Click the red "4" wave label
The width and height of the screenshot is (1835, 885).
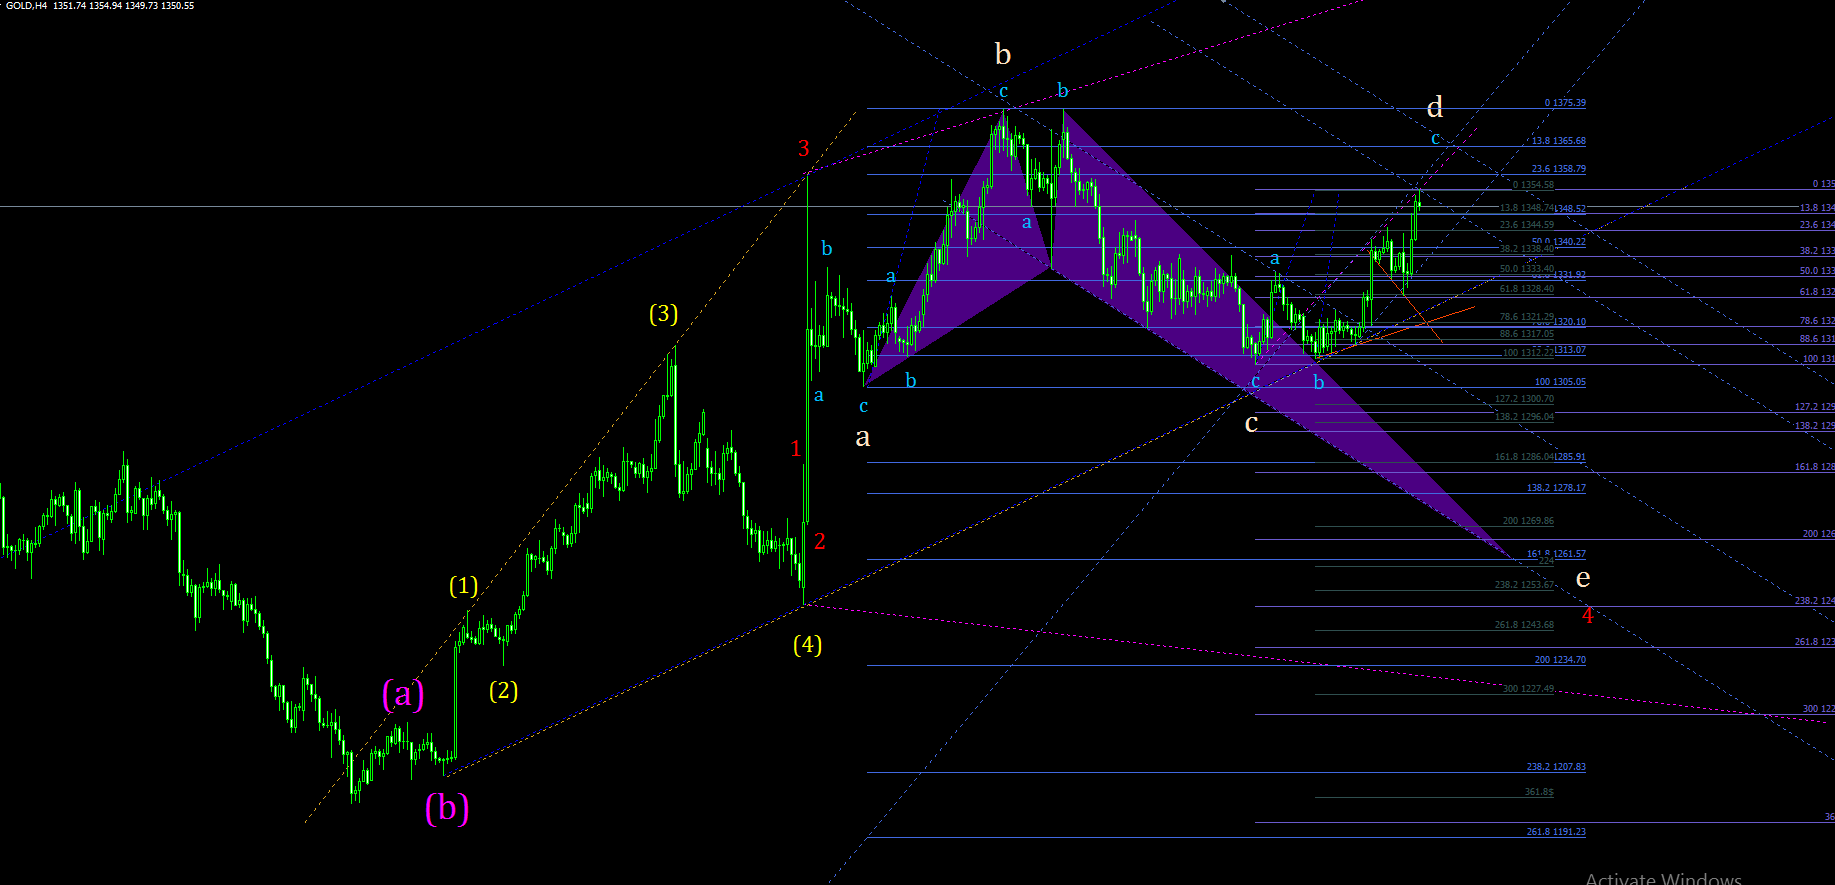[1587, 616]
